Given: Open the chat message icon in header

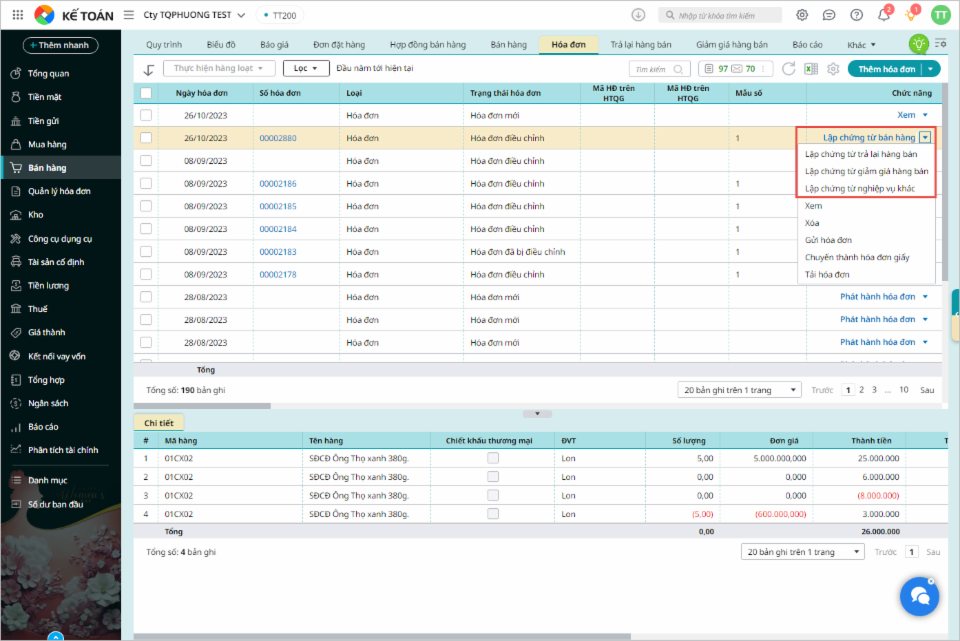Looking at the screenshot, I should point(829,15).
